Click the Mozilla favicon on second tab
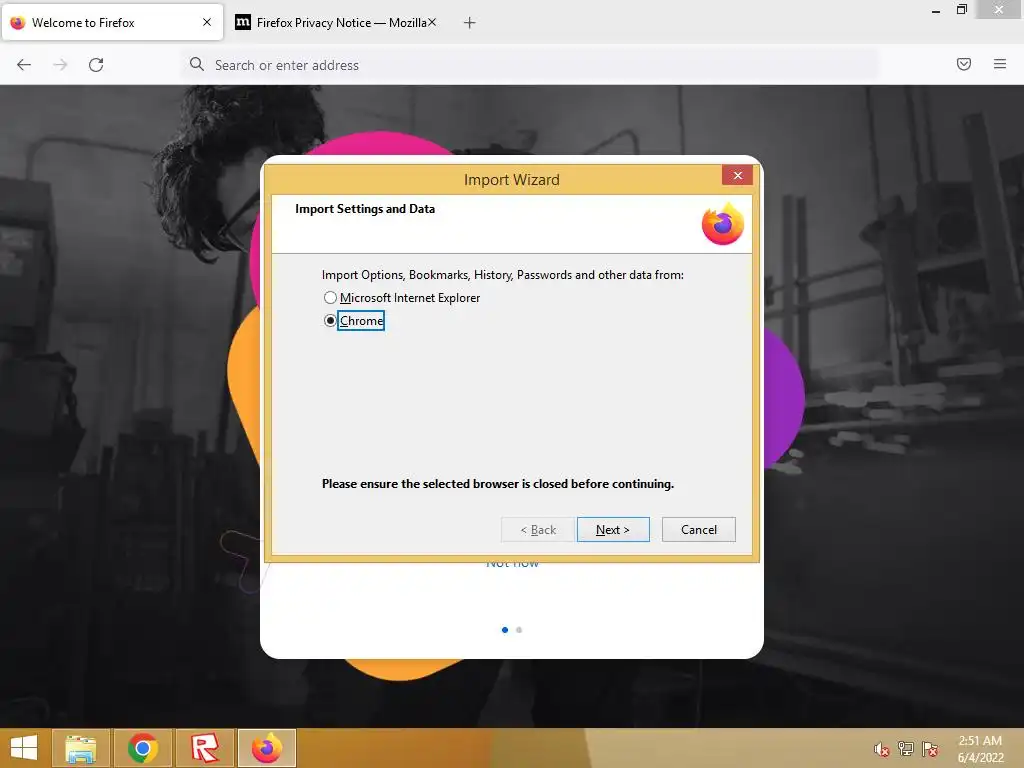This screenshot has width=1024, height=768. click(x=242, y=22)
